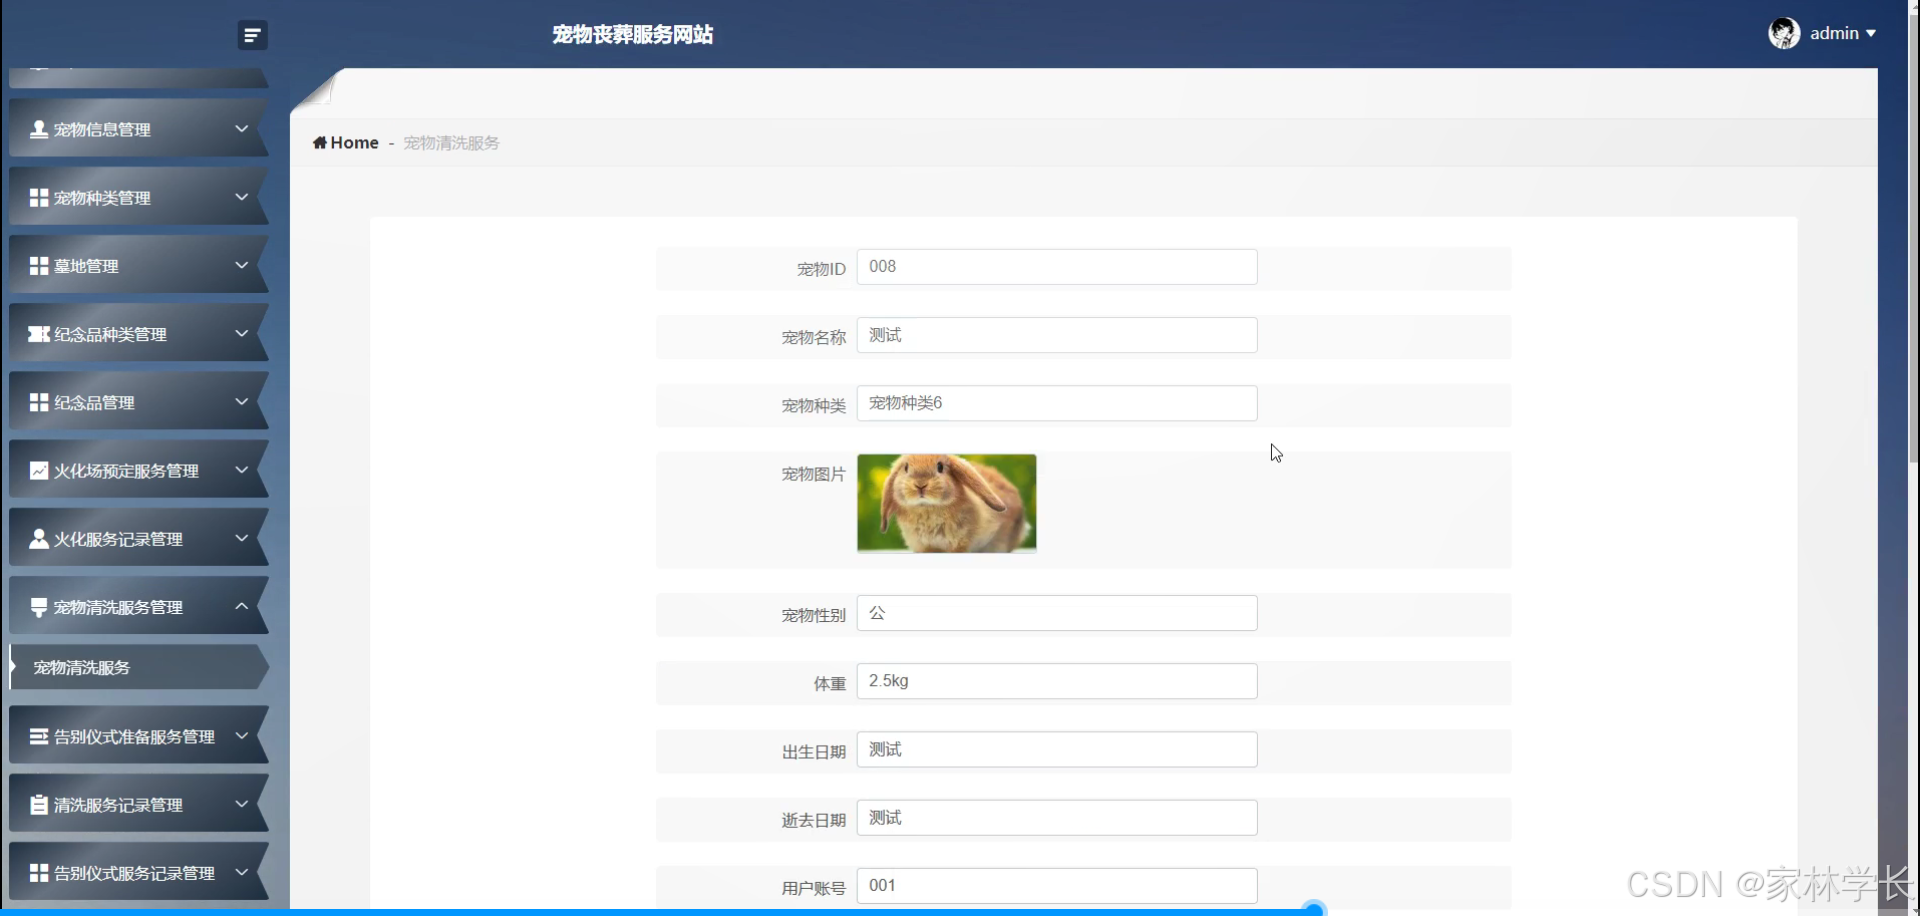Open the 宠物种类管理 menu label
The width and height of the screenshot is (1920, 916).
tap(102, 198)
